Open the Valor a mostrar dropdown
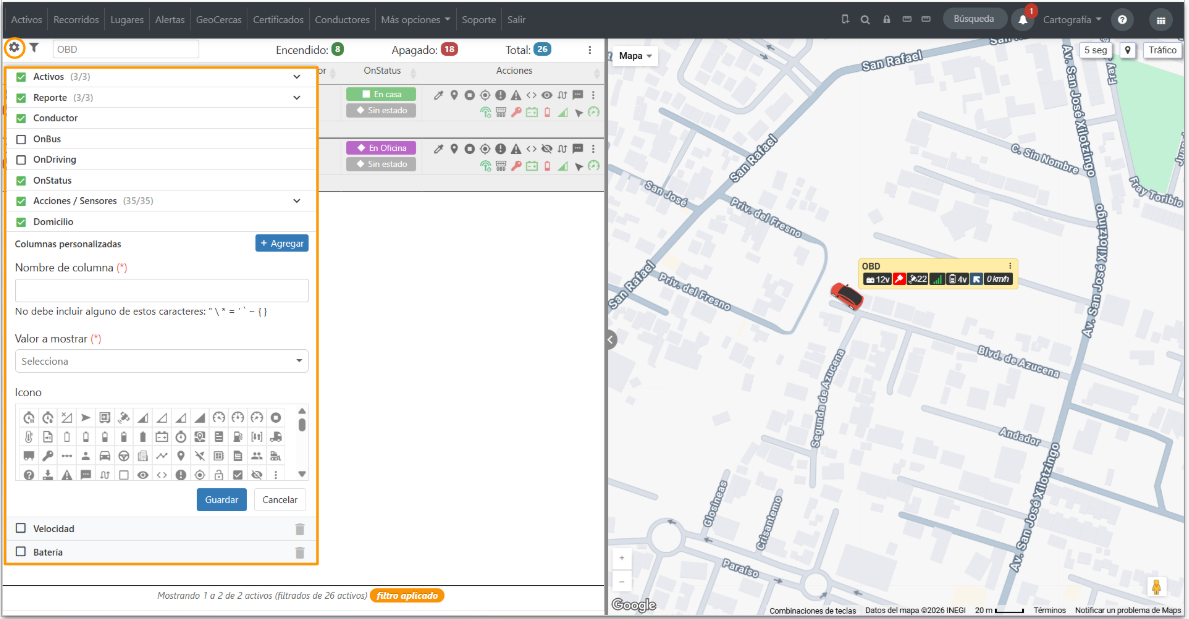Screen dimensions: 1189x619 point(162,361)
